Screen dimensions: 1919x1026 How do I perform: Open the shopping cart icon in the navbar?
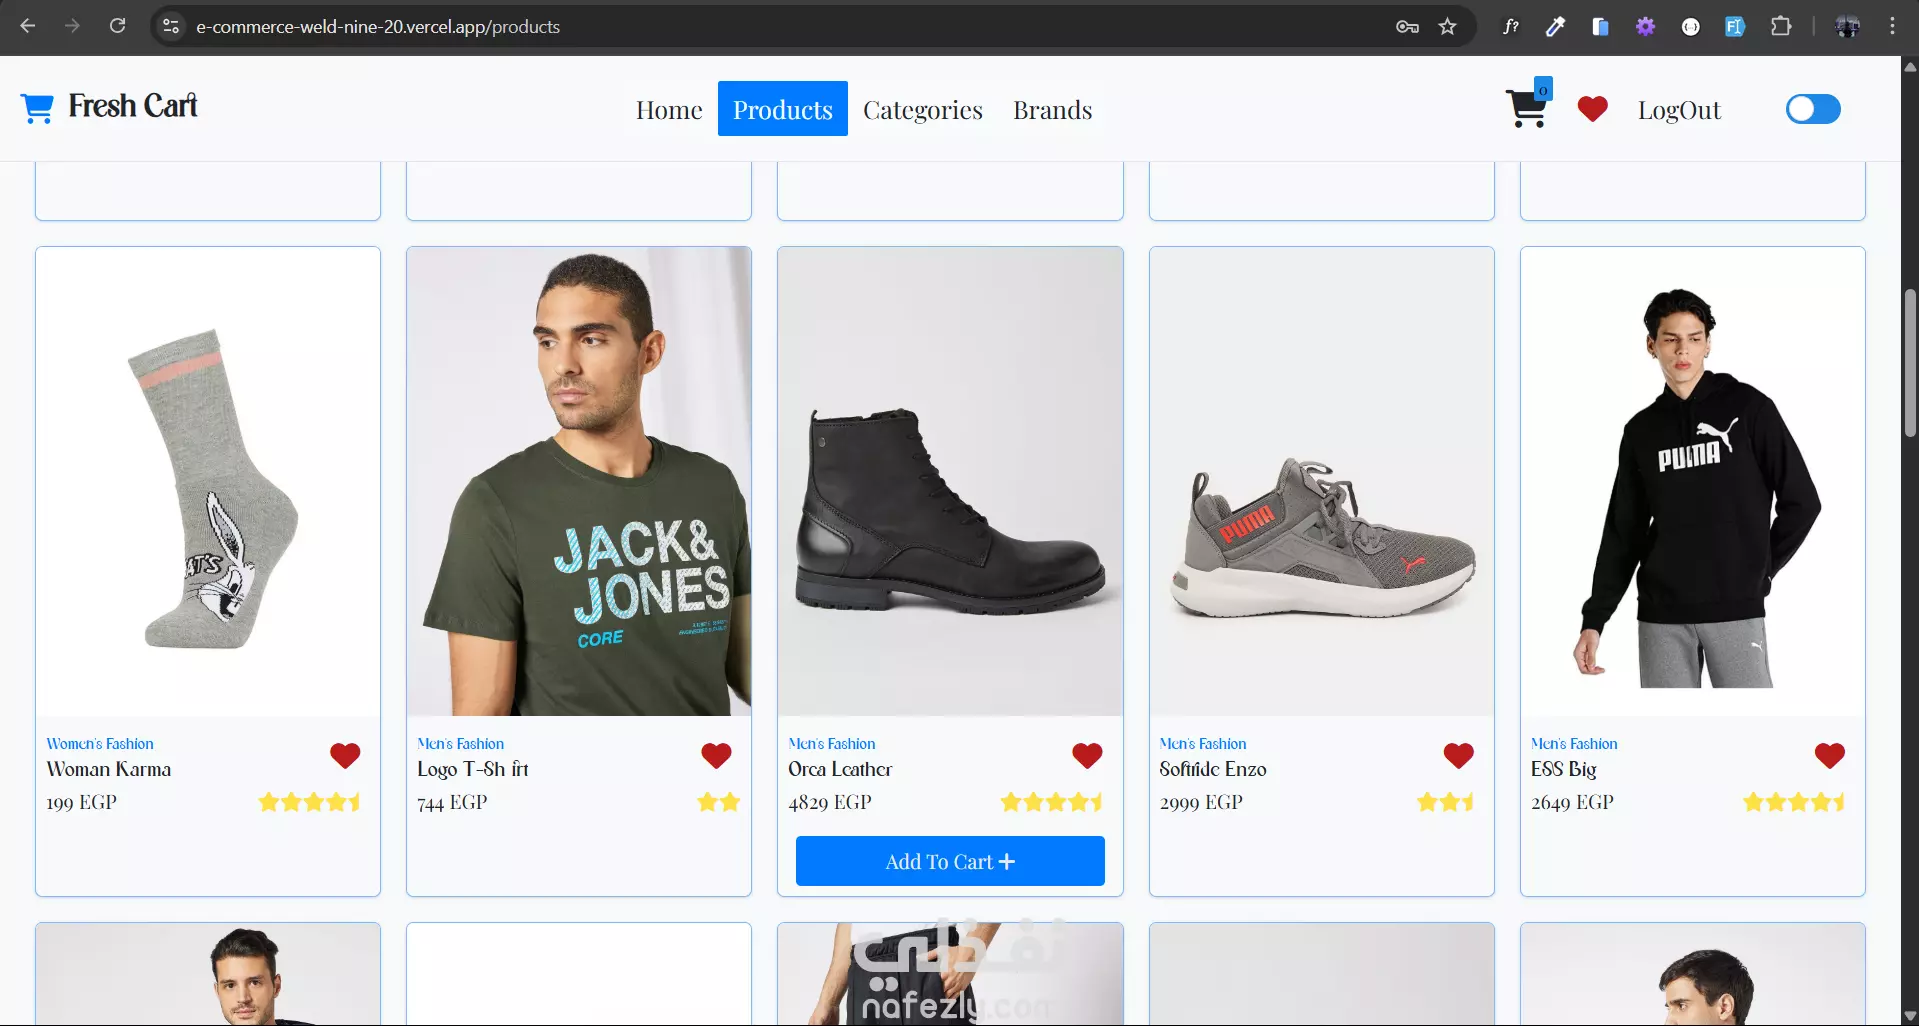1527,108
